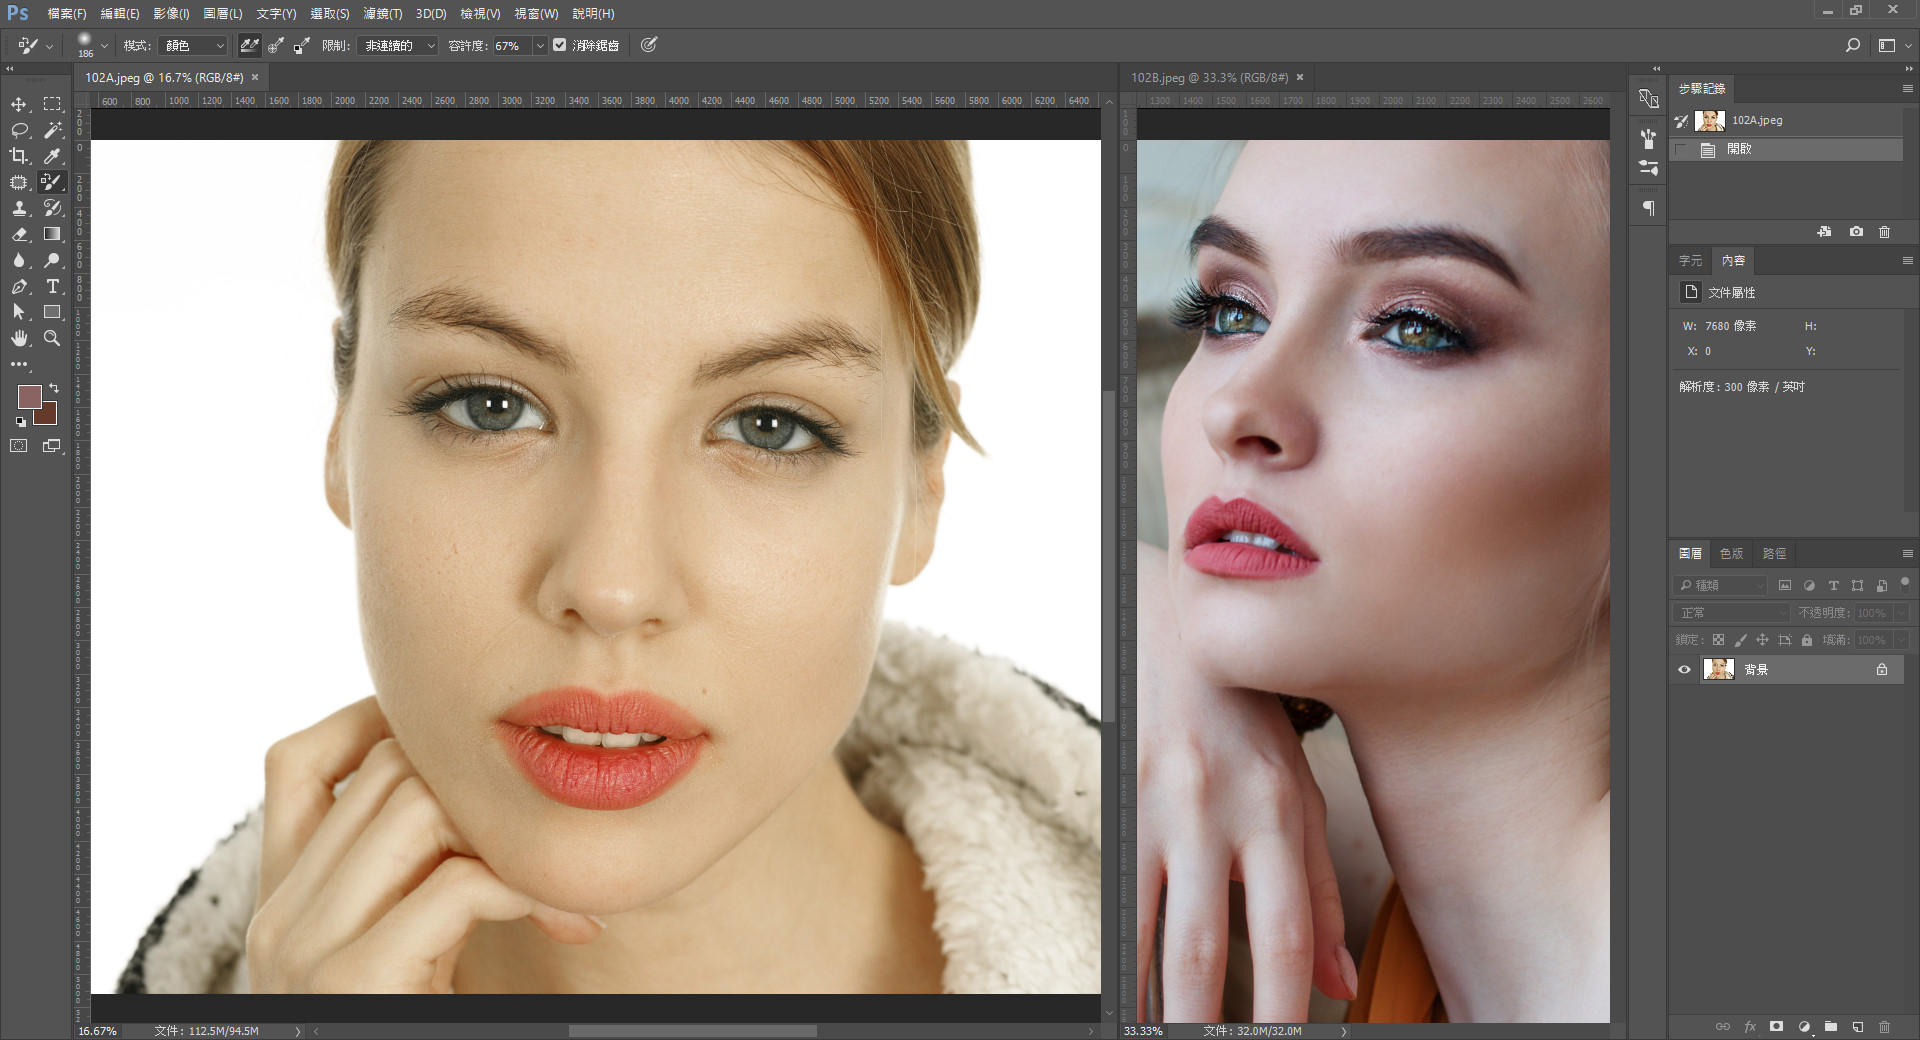Viewport: 1920px width, 1040px height.
Task: Select the Rectangle shape tool
Action: (52, 312)
